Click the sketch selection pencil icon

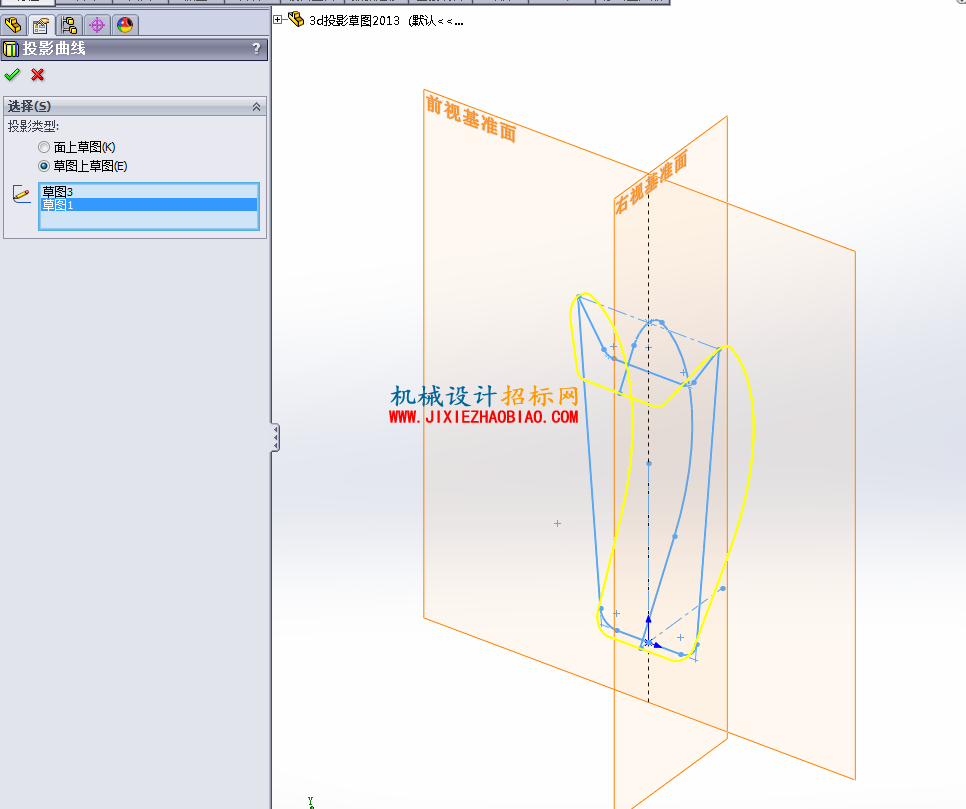tap(21, 193)
